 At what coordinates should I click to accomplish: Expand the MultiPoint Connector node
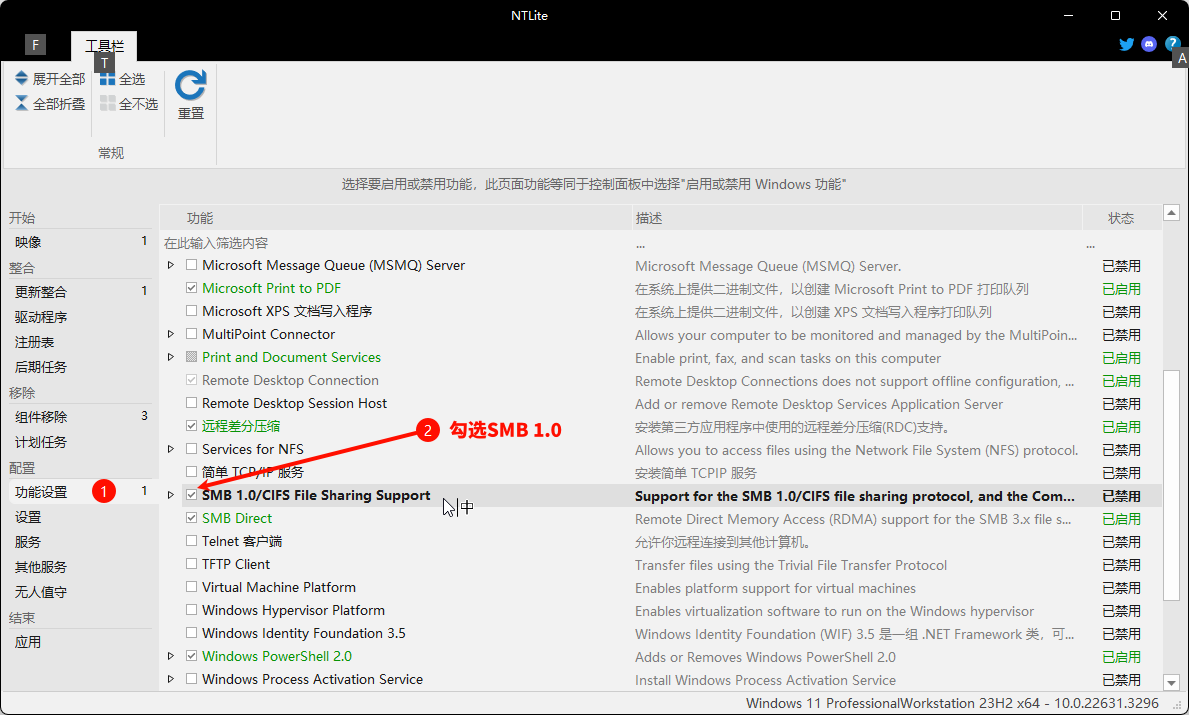[x=171, y=334]
